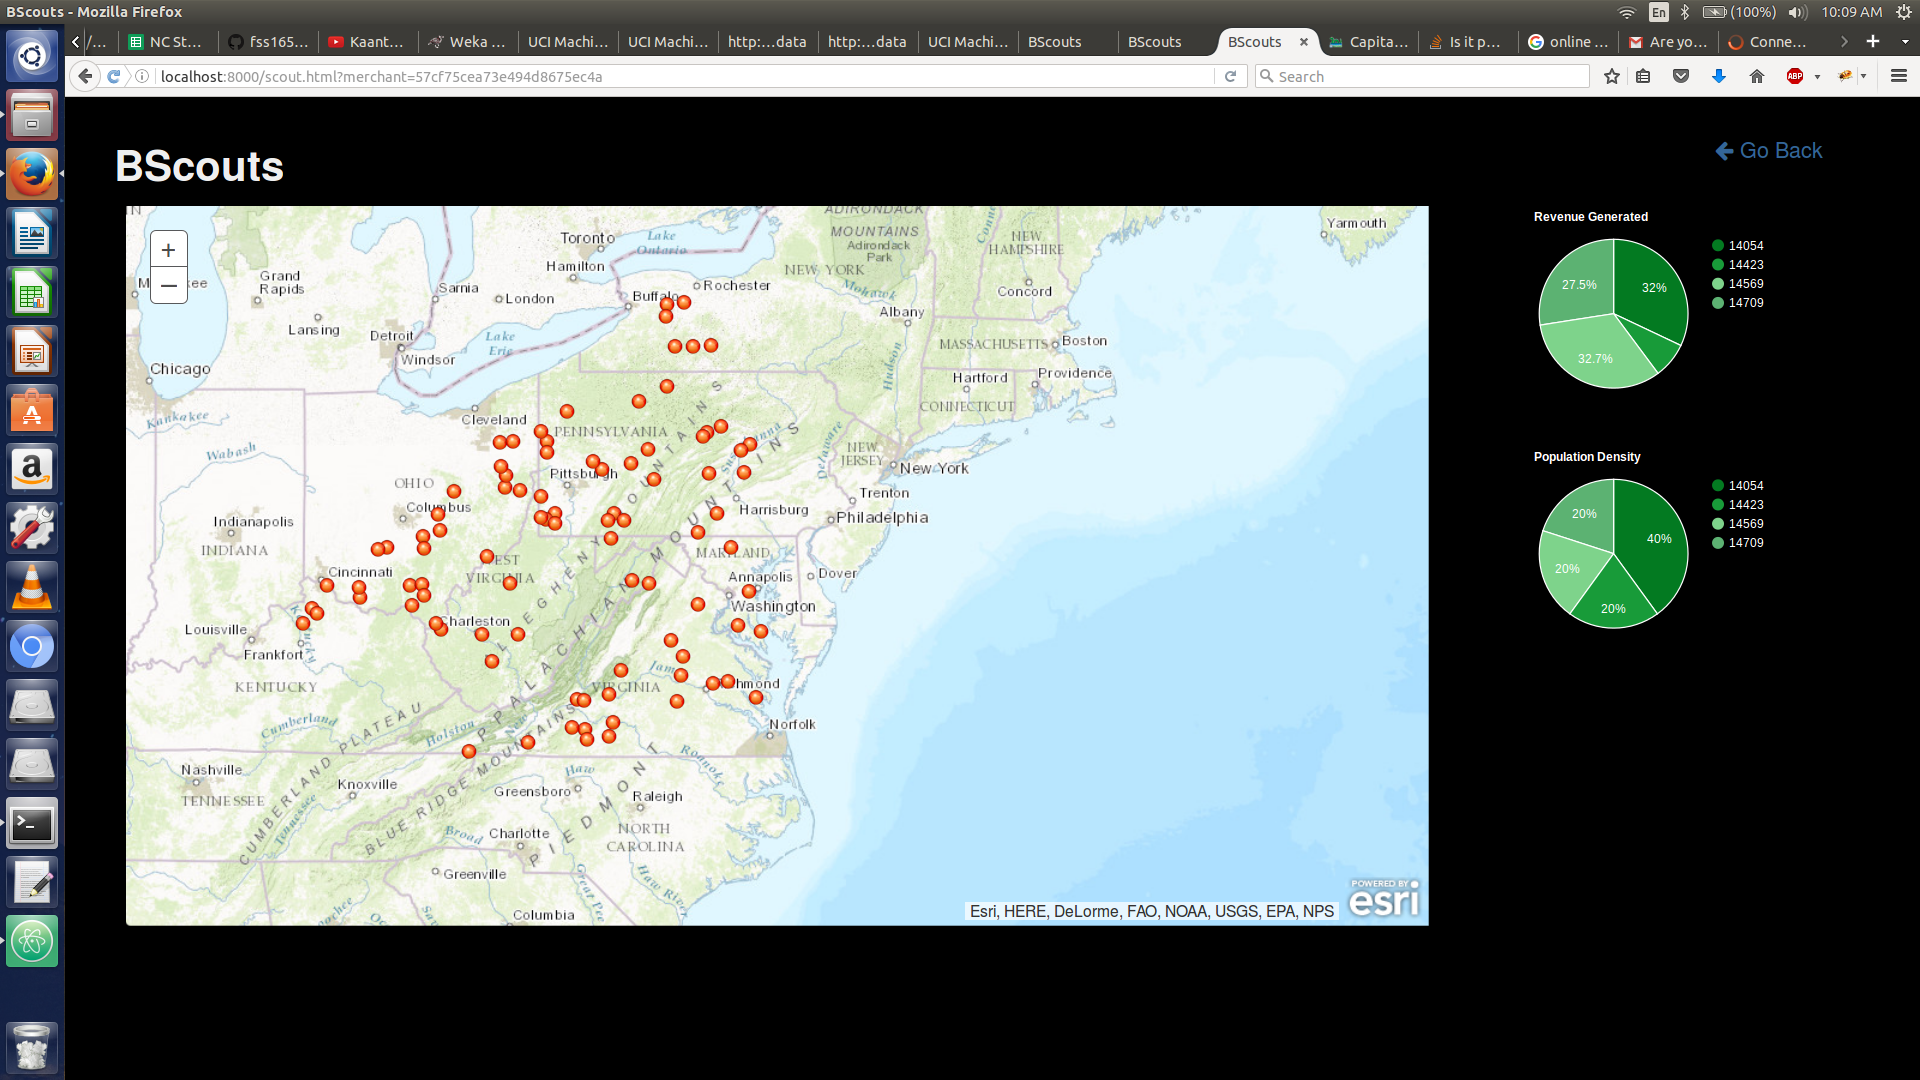The height and width of the screenshot is (1080, 1920).
Task: Click the Firefox Search input field
Action: pos(1422,77)
